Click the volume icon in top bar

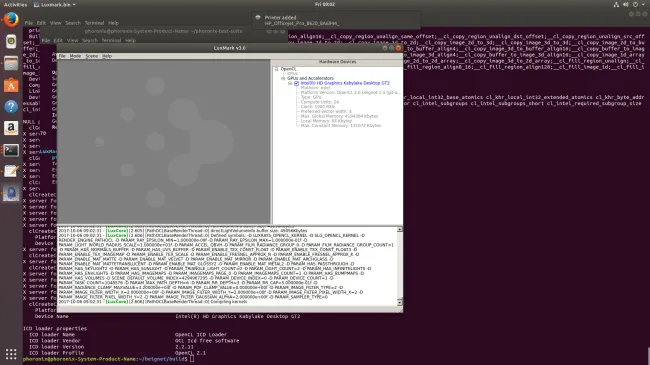pyautogui.click(x=626, y=5)
